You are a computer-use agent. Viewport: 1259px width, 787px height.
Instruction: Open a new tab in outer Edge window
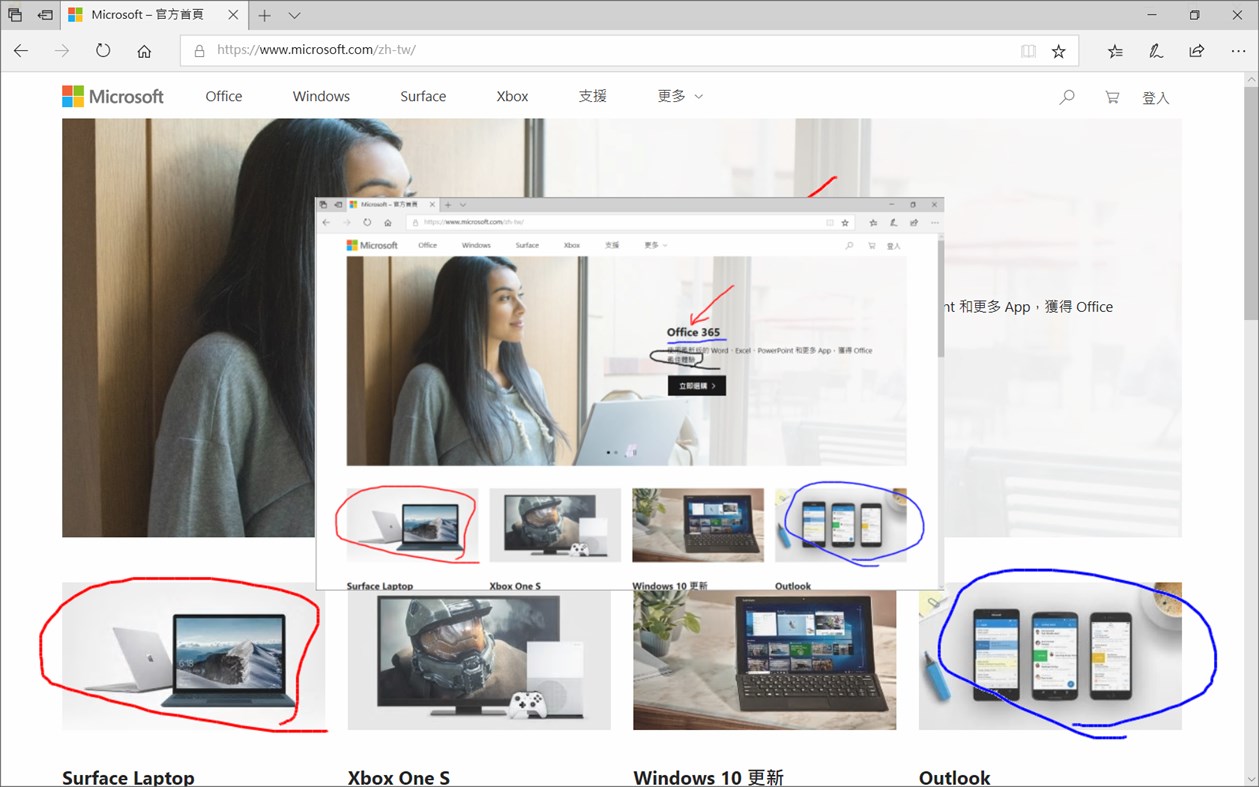265,15
